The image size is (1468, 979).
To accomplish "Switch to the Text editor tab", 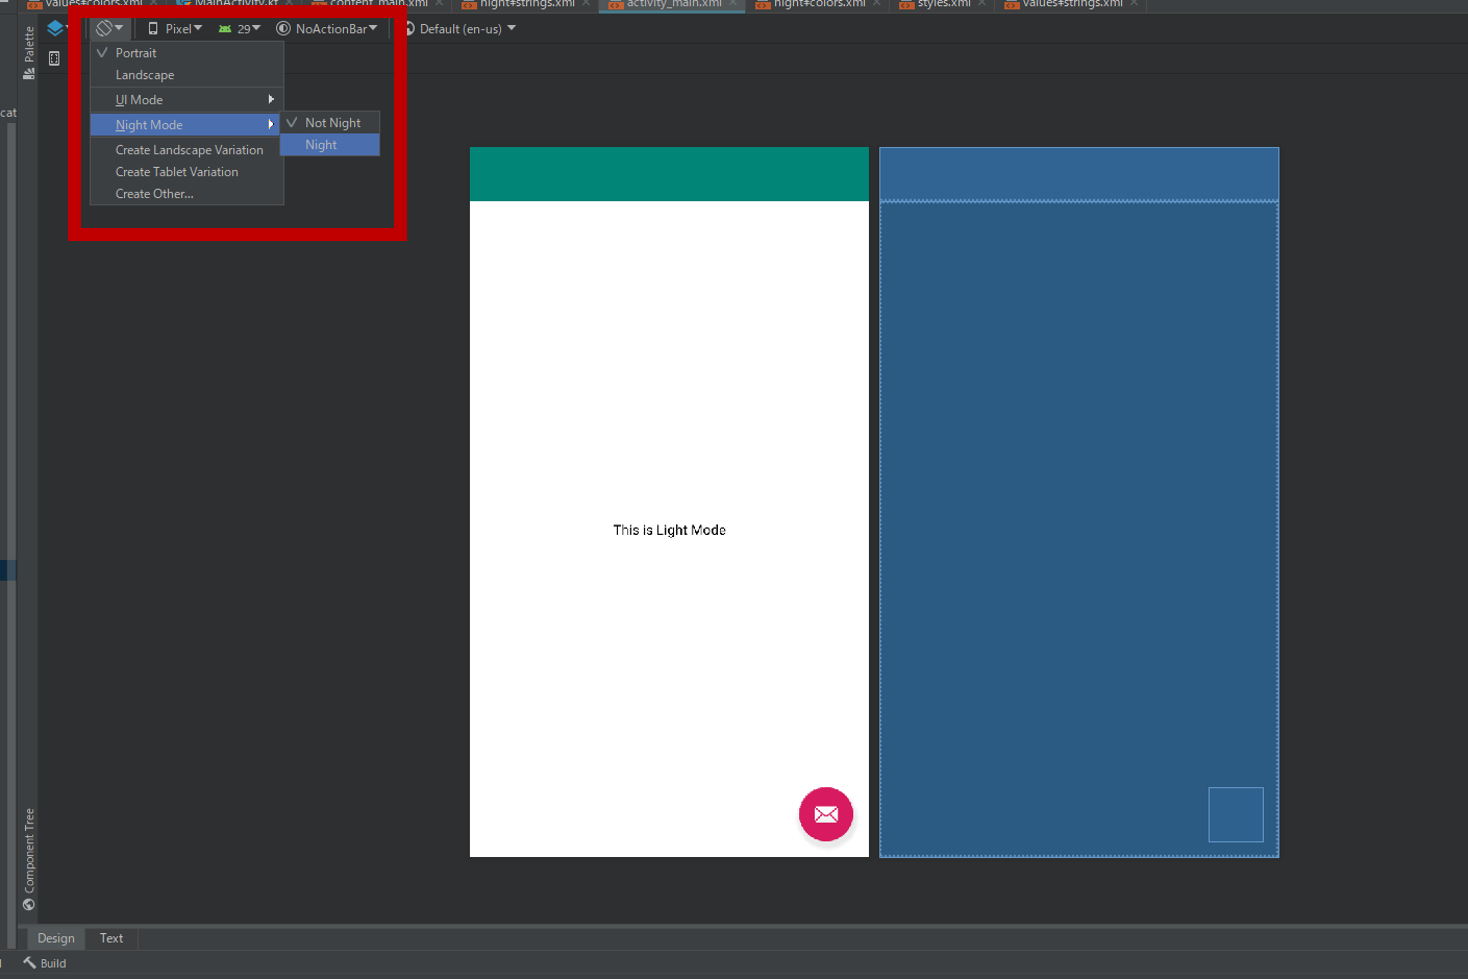I will pyautogui.click(x=111, y=938).
